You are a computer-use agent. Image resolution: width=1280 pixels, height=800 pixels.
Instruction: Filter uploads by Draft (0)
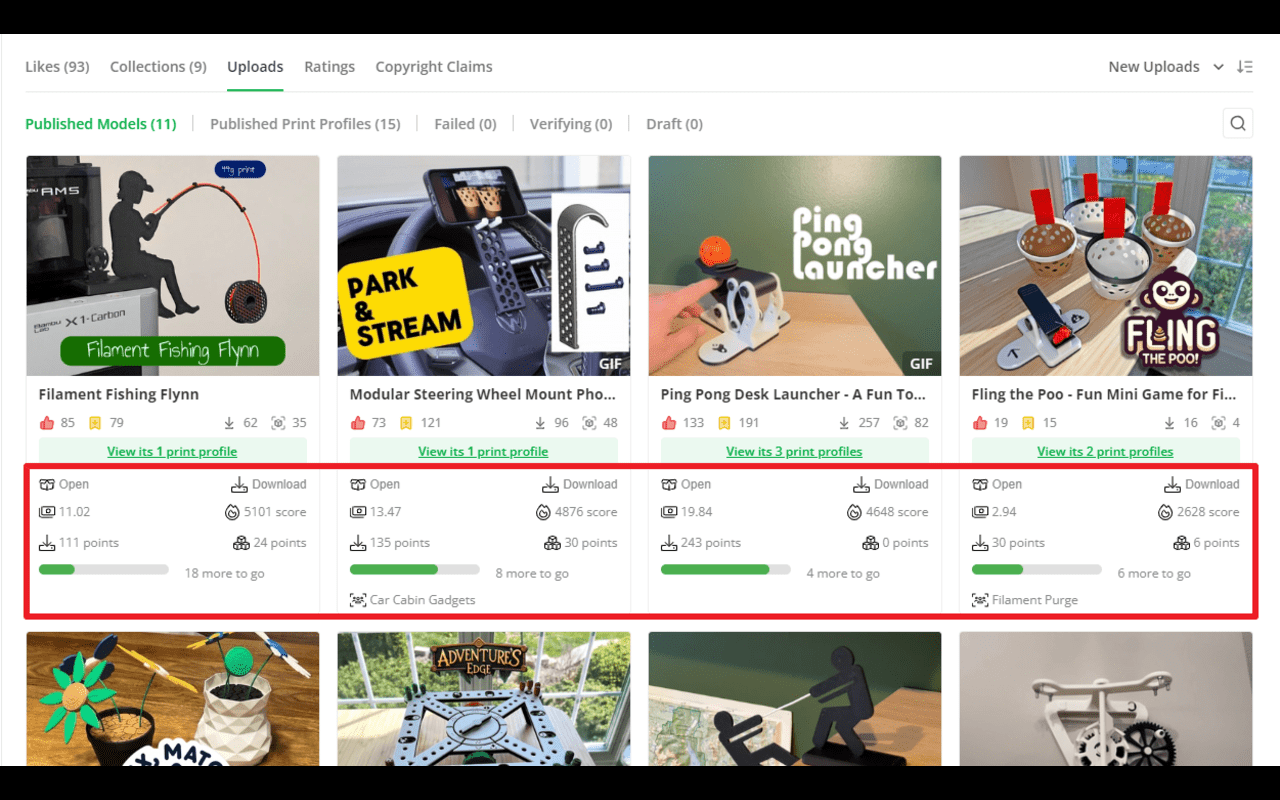tap(674, 124)
